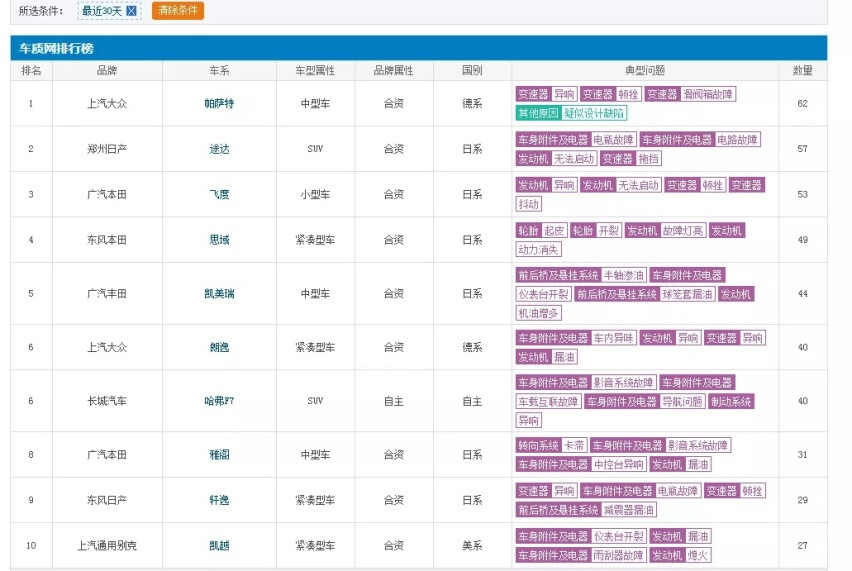852x571 pixels.
Task: Click the 车质网排行榜 panel title
Action: click(x=56, y=48)
